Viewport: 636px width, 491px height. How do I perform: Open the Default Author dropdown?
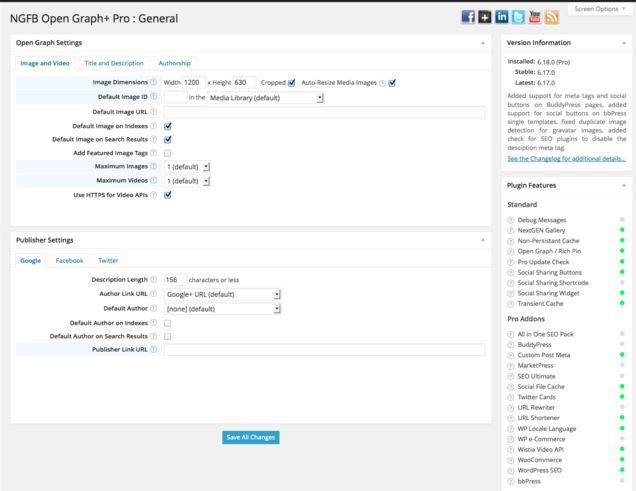point(222,309)
